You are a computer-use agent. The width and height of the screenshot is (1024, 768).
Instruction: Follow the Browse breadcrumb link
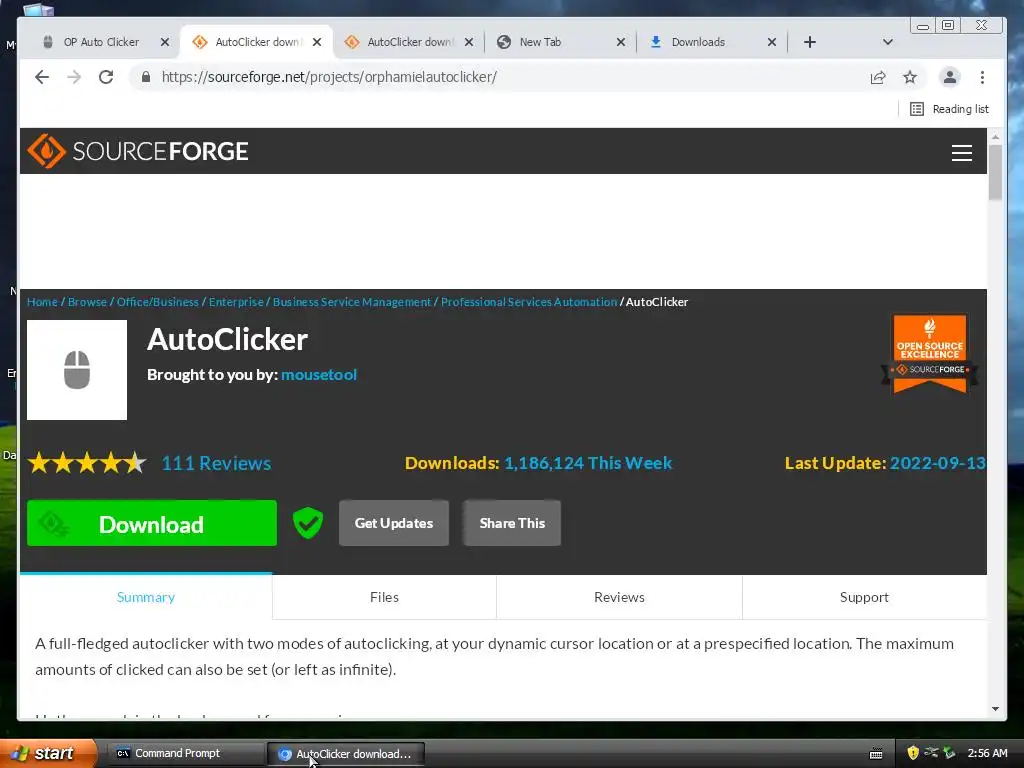87,302
